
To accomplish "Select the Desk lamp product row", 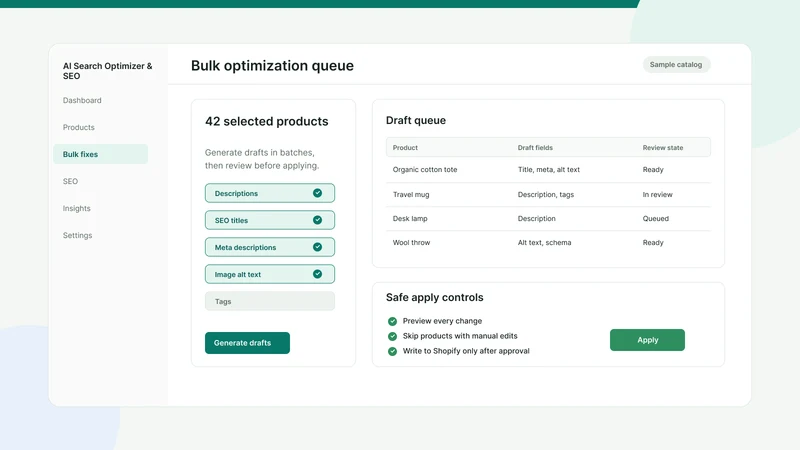I will click(x=548, y=218).
